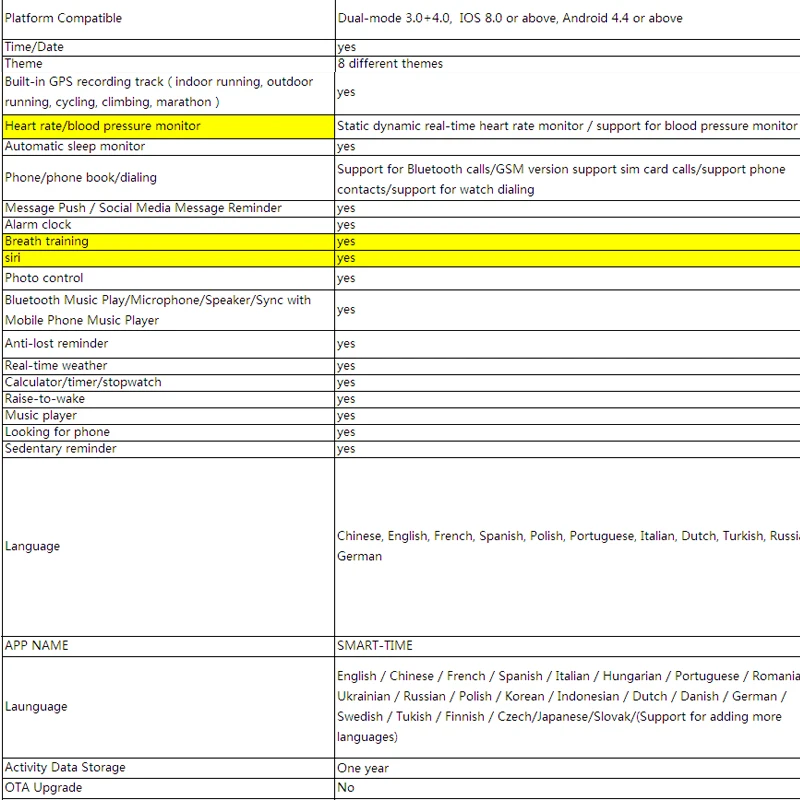Select the 'Time/Date' row label

coord(168,47)
